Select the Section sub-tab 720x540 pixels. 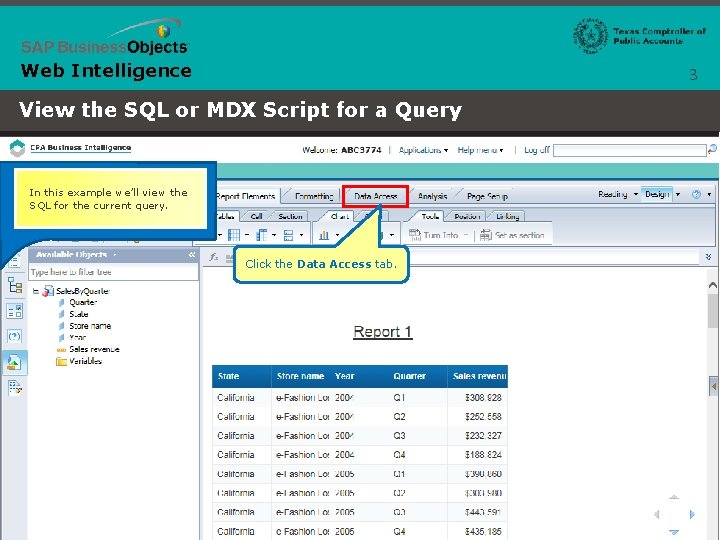tap(290, 216)
